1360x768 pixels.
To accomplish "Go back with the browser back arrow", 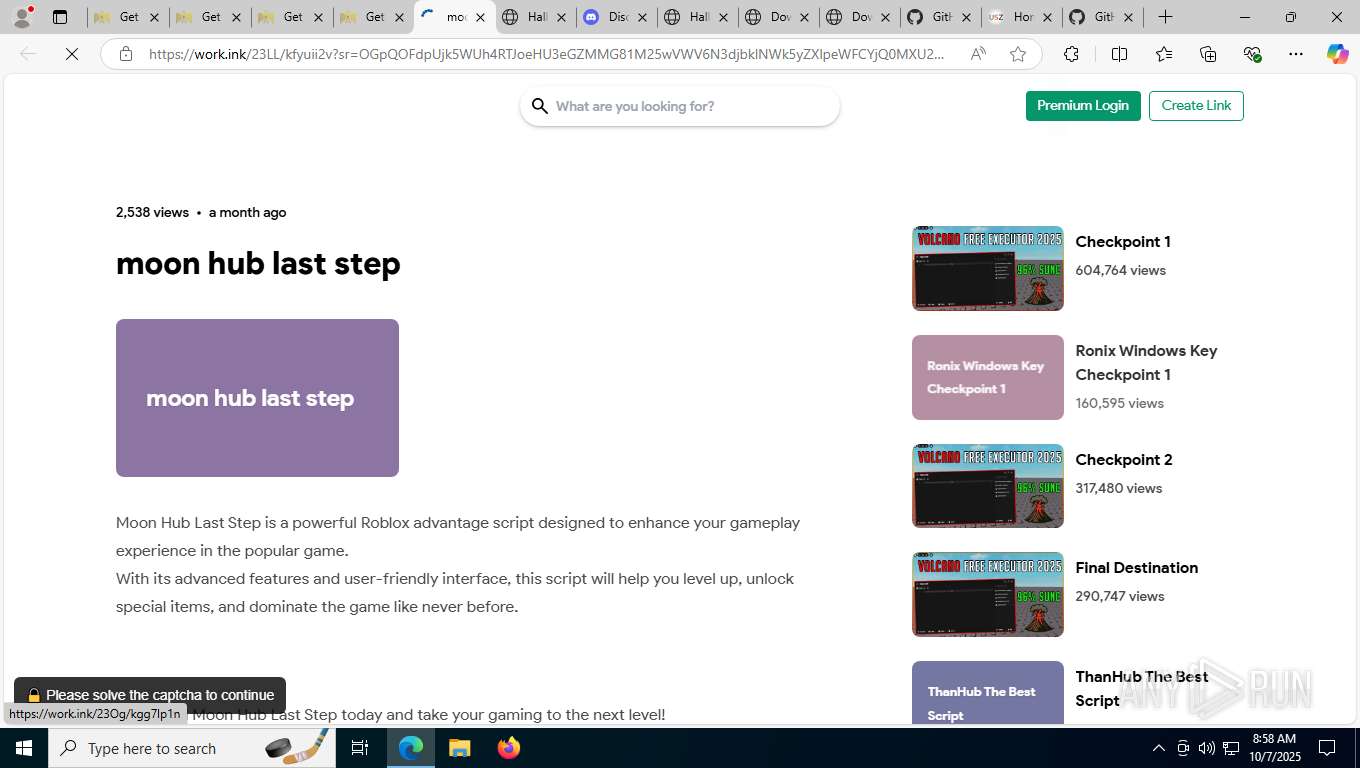I will click(28, 54).
